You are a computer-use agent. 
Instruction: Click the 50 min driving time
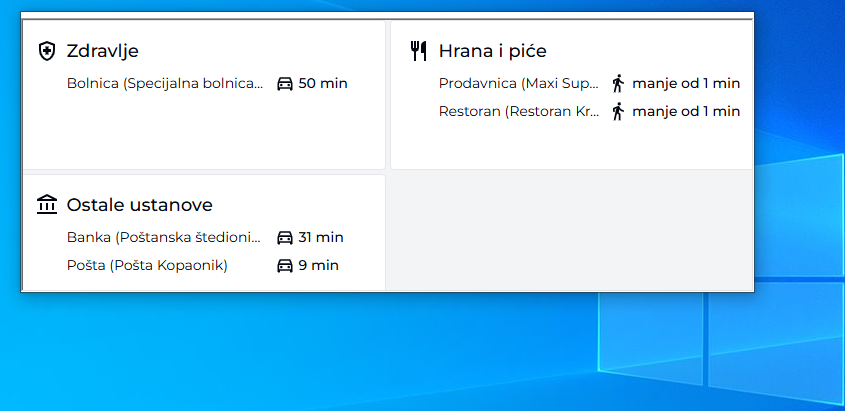(x=323, y=83)
